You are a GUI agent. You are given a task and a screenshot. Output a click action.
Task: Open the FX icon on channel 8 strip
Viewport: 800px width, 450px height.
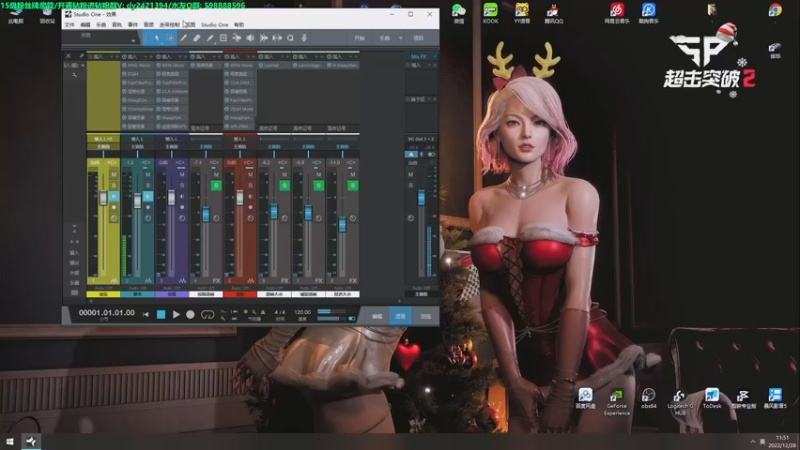(x=353, y=281)
